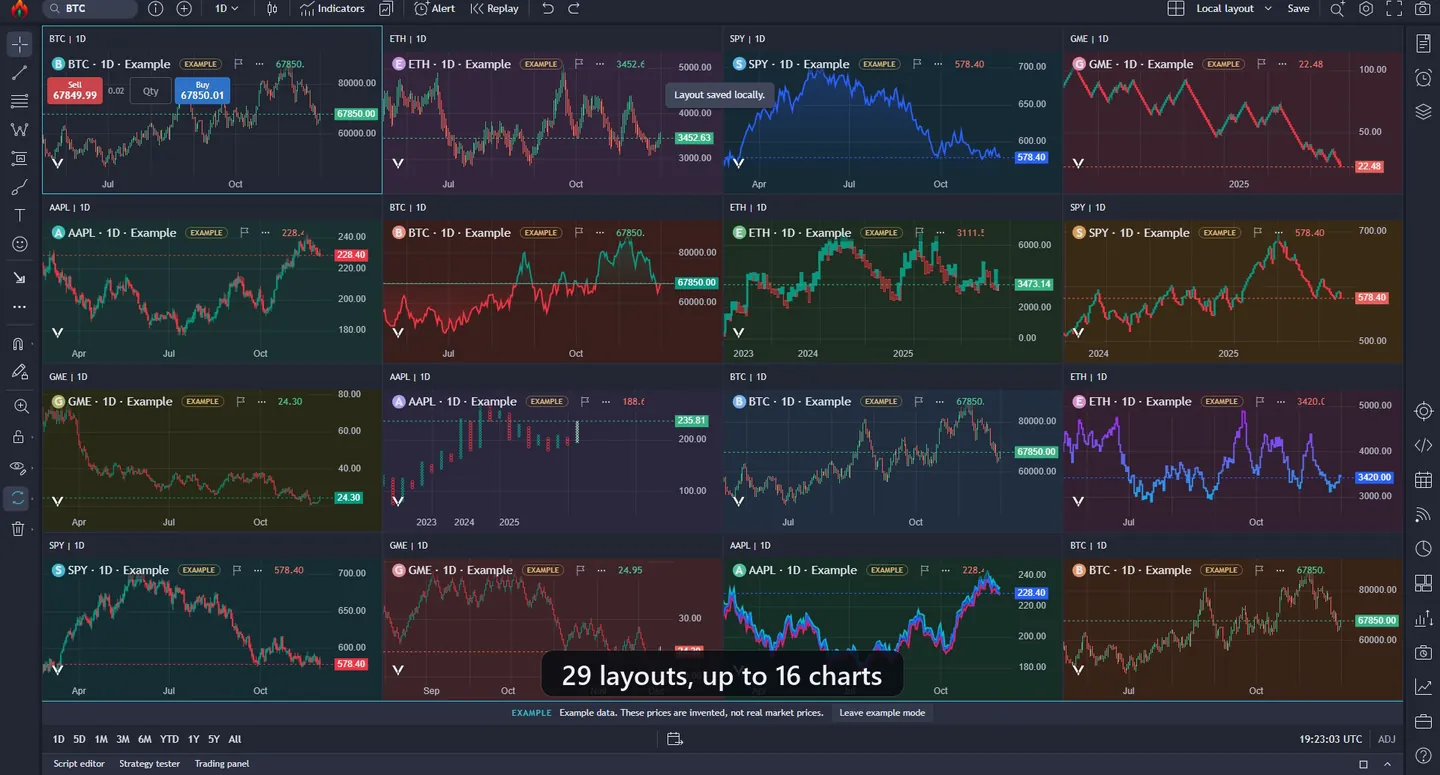This screenshot has width=1440, height=775.
Task: Select the Text annotation tool
Action: [19, 215]
